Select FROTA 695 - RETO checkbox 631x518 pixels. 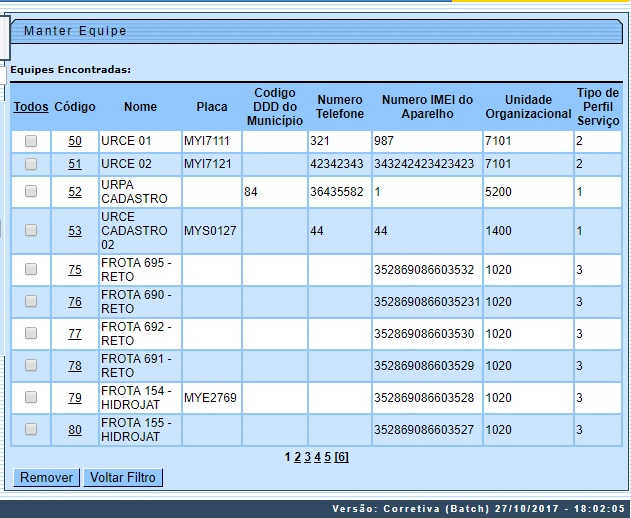coord(31,269)
